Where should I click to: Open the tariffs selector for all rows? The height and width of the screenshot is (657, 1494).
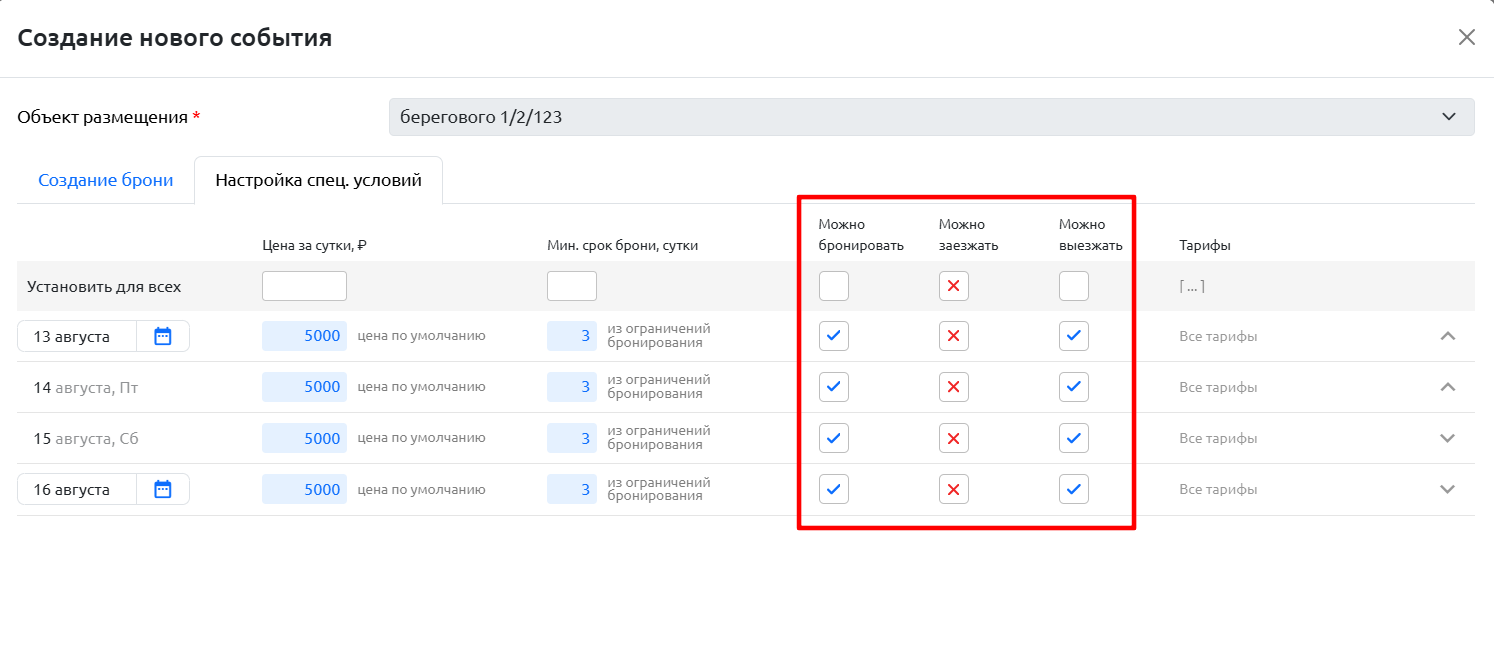pos(1192,287)
